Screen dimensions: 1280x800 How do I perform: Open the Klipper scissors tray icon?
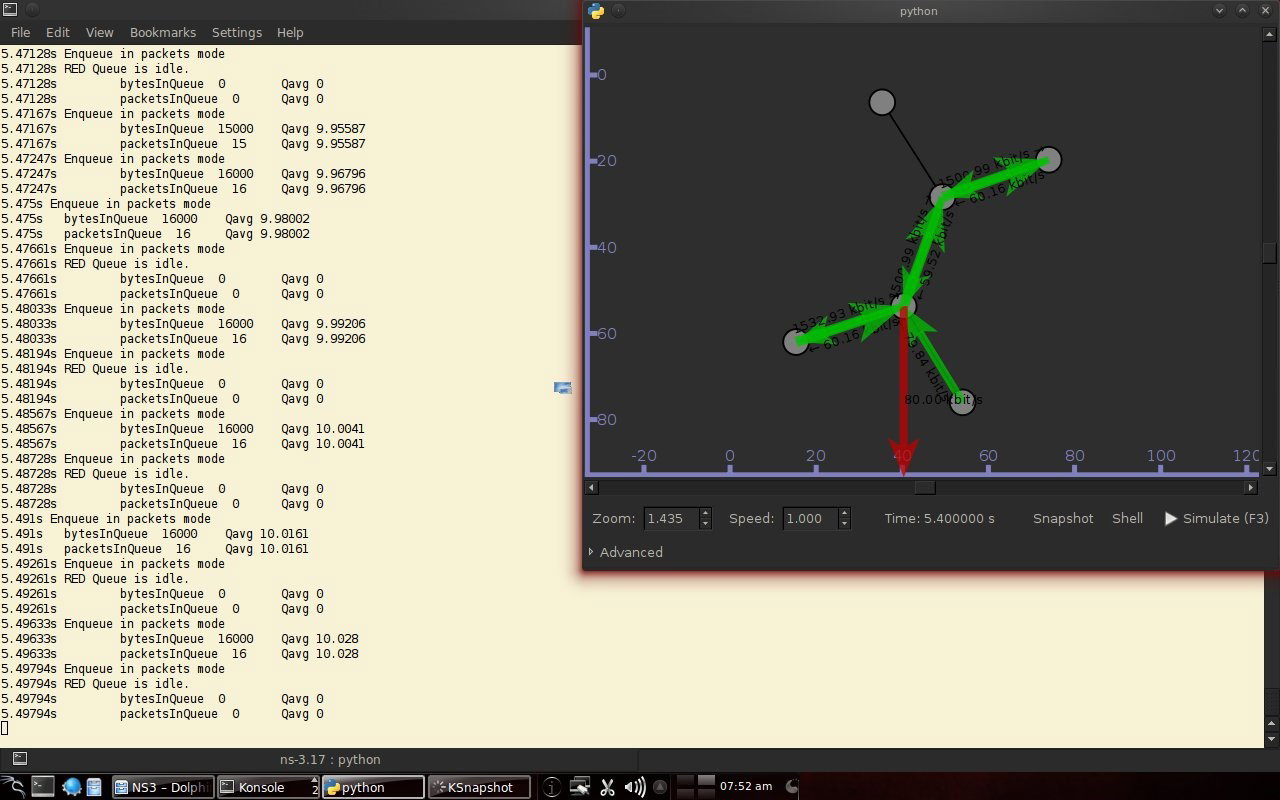coord(607,787)
